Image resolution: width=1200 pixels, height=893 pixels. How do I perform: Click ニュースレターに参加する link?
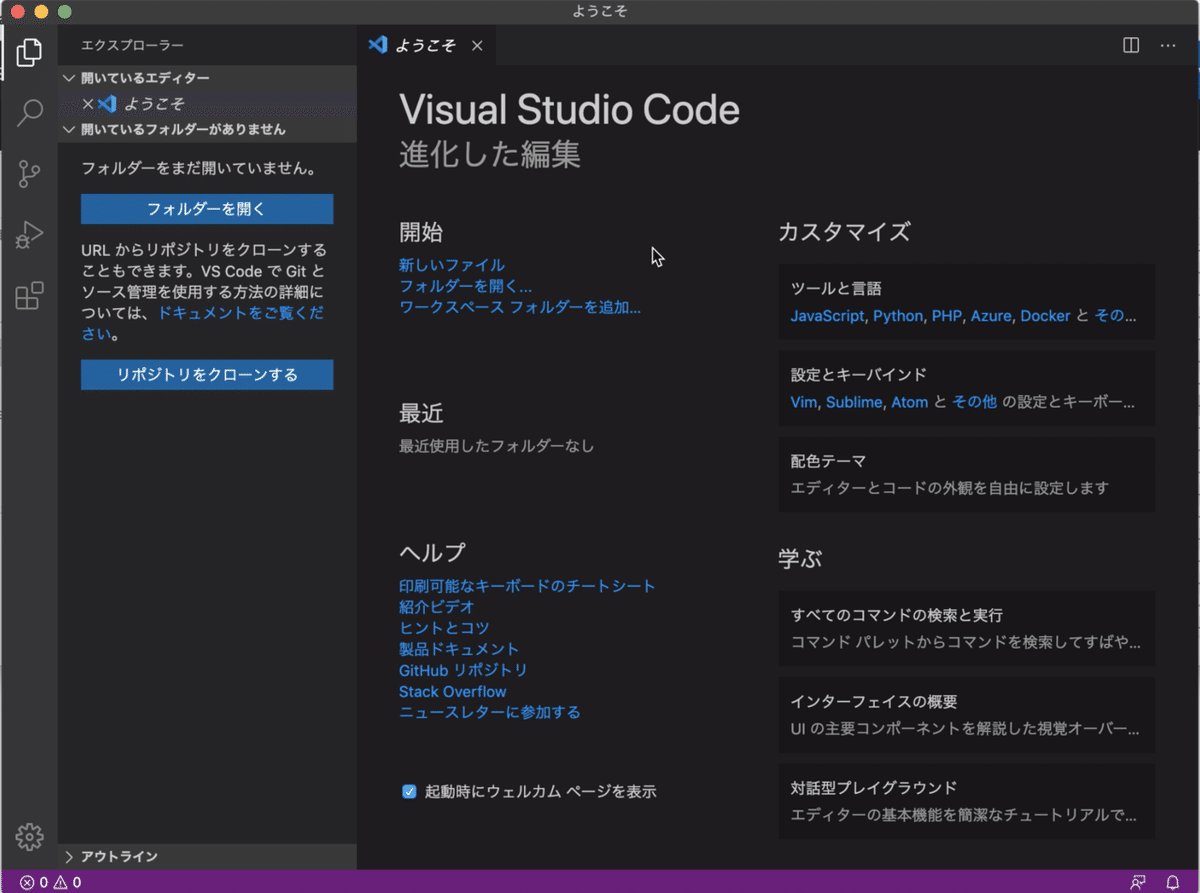tap(490, 712)
